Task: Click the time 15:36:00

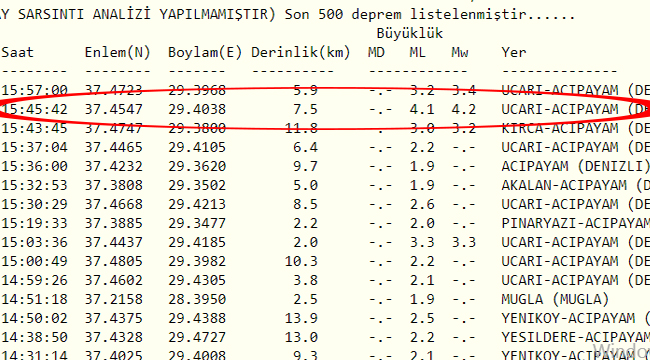Action: [34, 166]
